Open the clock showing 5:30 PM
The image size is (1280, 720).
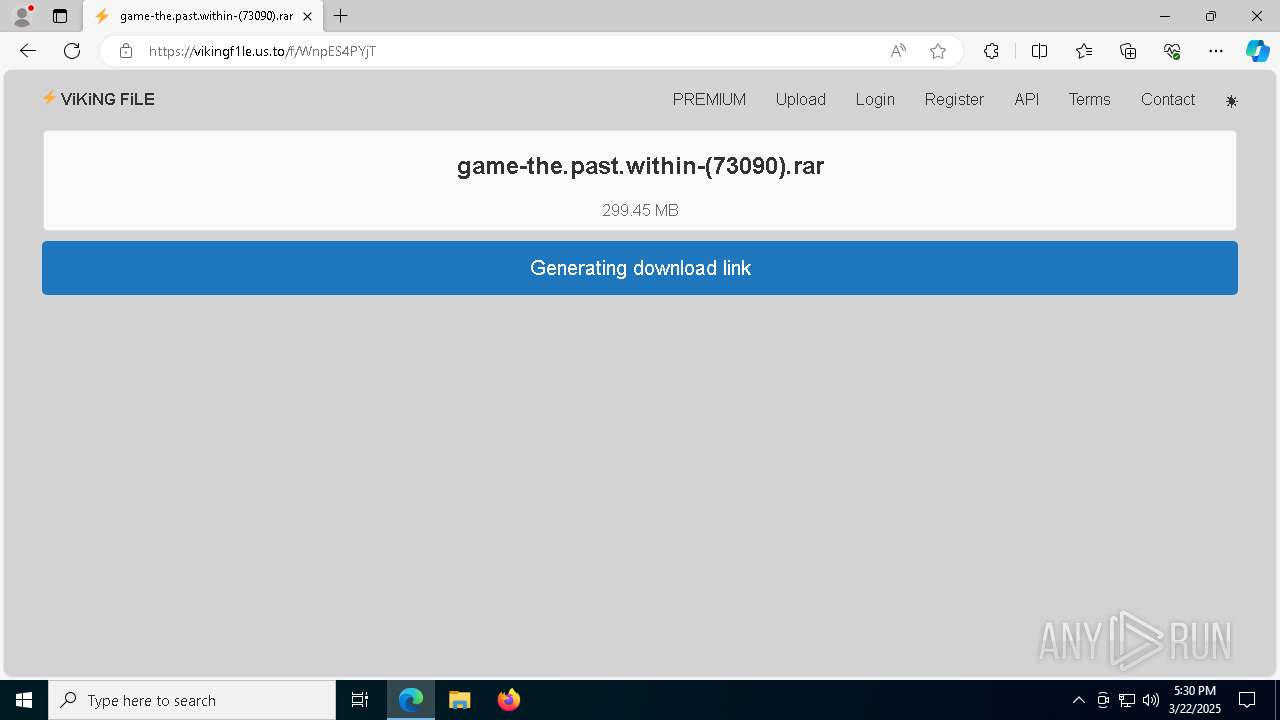click(x=1195, y=700)
